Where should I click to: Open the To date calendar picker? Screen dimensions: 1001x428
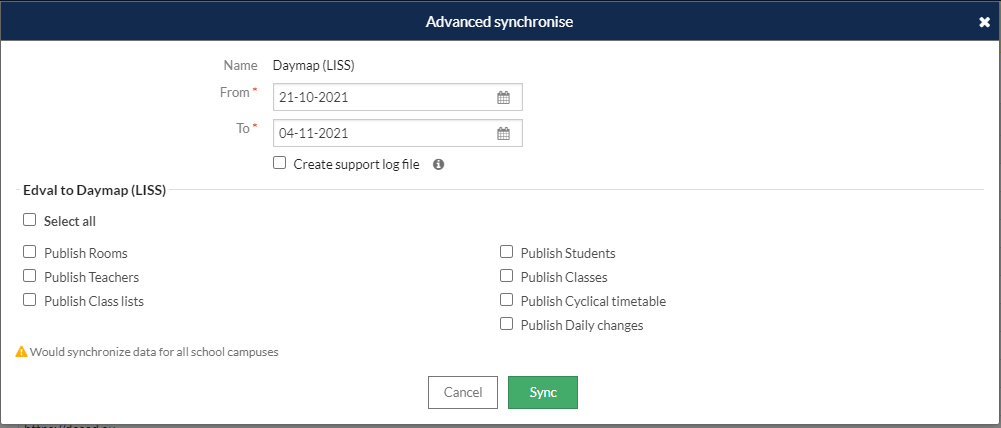point(504,134)
